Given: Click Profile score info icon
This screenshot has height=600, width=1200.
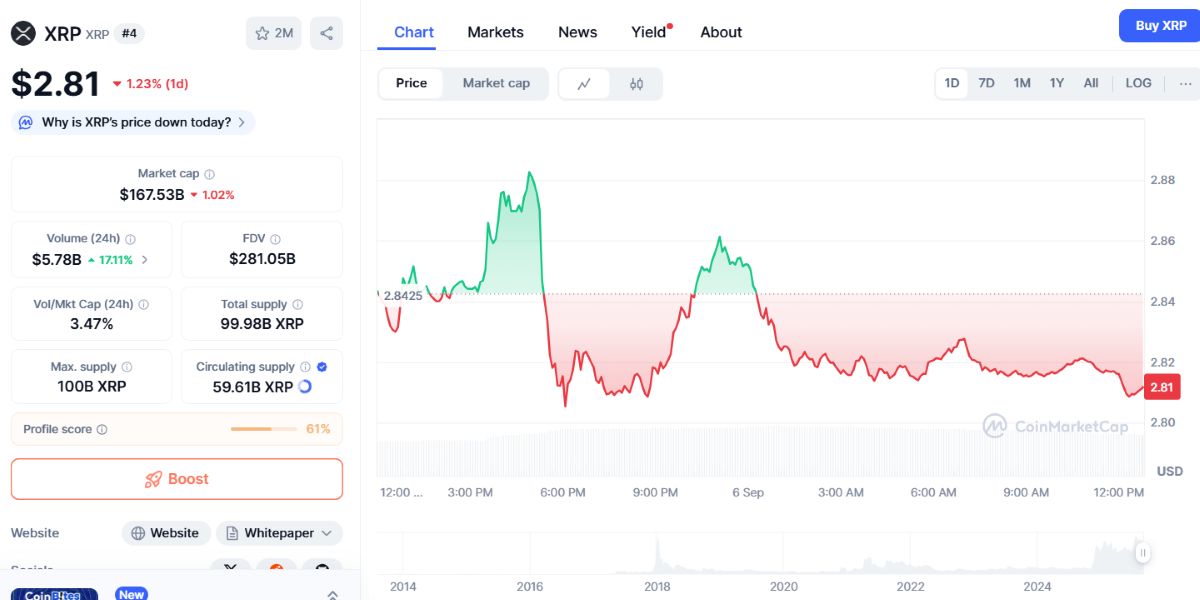Looking at the screenshot, I should pos(102,429).
